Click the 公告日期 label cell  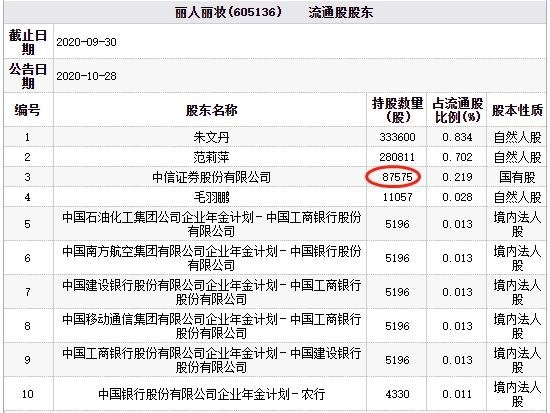[27, 76]
